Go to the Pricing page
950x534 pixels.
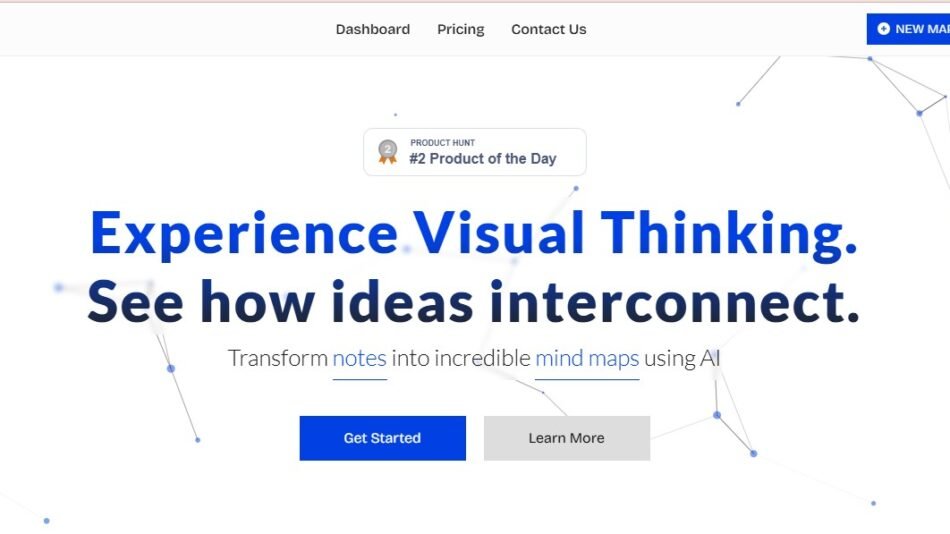tap(460, 29)
